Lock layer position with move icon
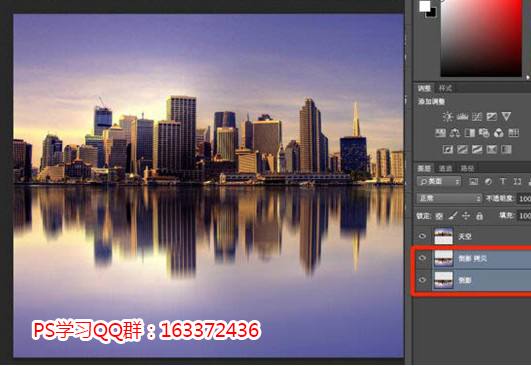This screenshot has height=366, width=531. 466,216
